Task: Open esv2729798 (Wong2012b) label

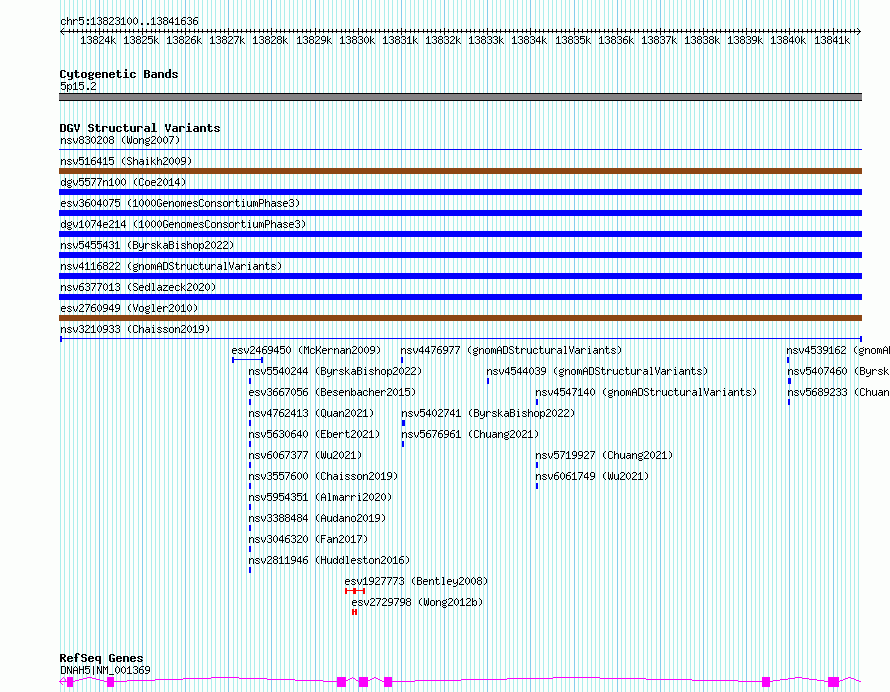Action: (417, 602)
